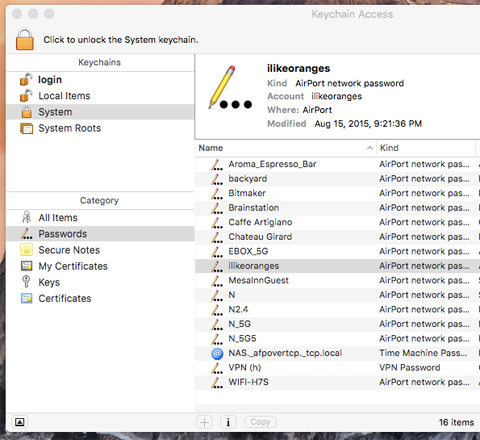Screen dimensions: 480x440
Task: Click the Time Machine Pass... kind cell
Action: (x=423, y=353)
